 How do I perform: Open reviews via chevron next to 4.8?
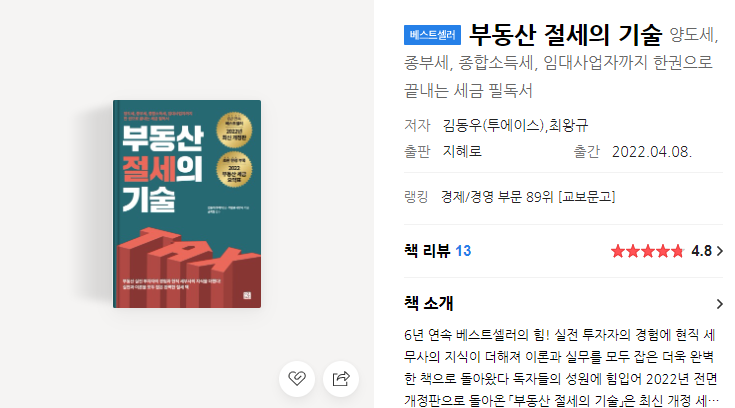tap(720, 251)
